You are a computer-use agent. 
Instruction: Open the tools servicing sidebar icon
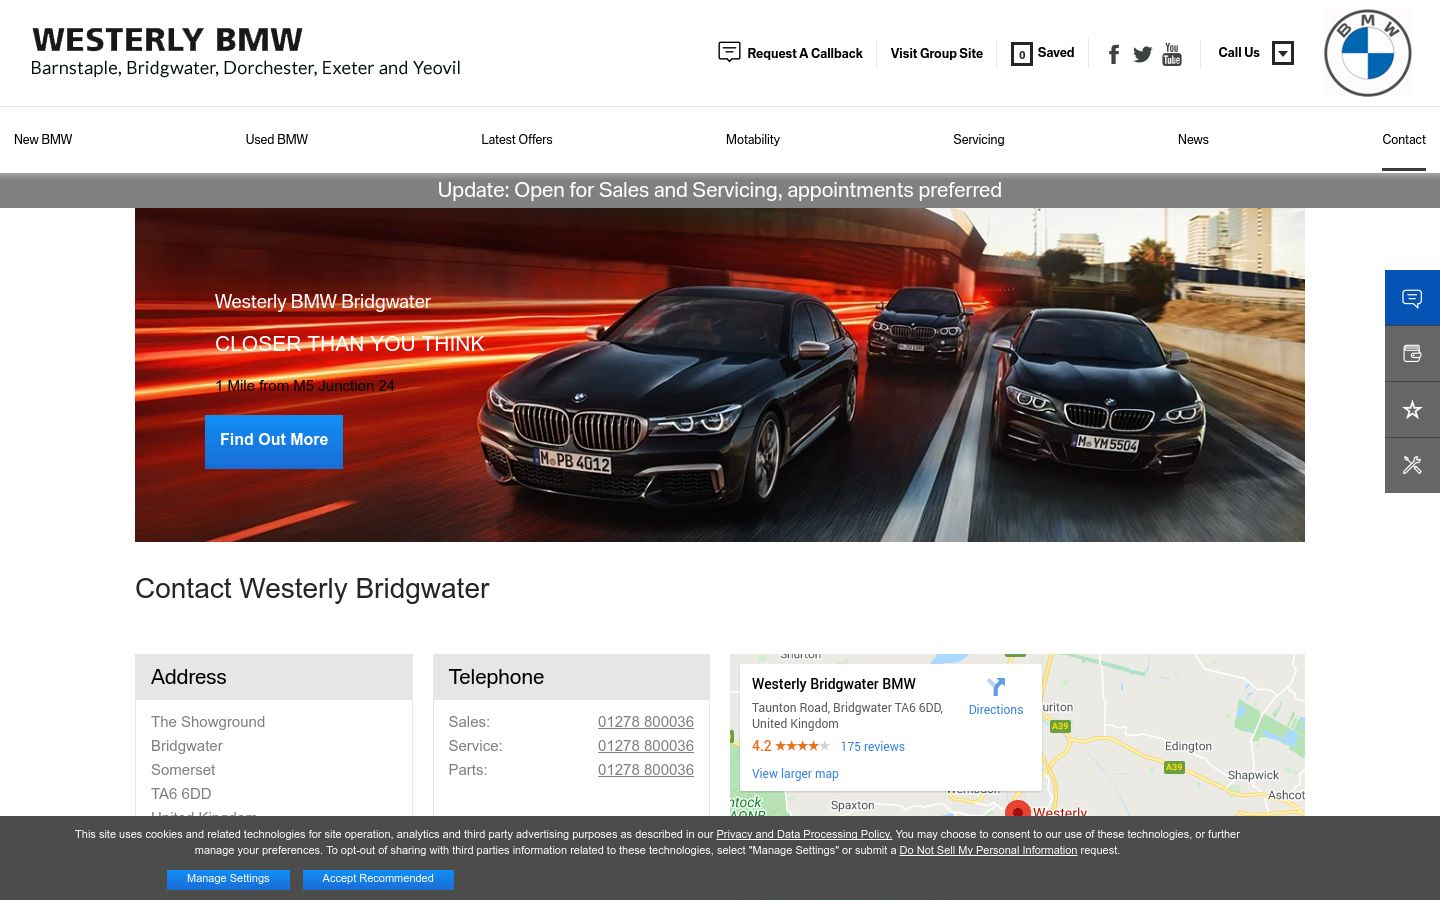pyautogui.click(x=1412, y=465)
